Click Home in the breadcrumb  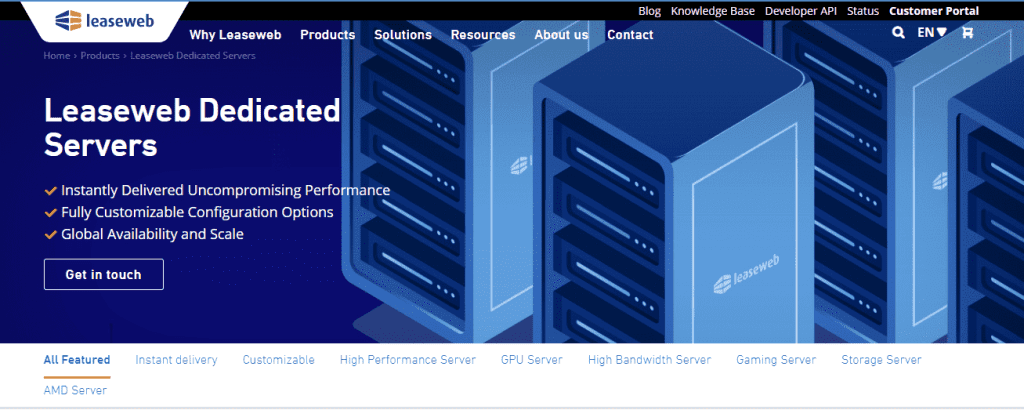pyautogui.click(x=56, y=56)
